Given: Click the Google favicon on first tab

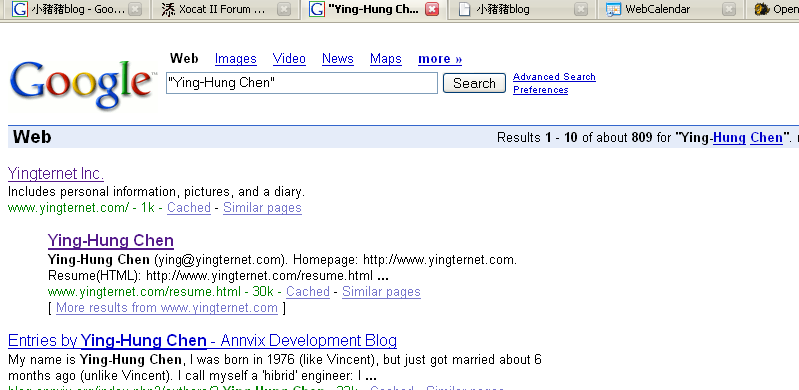Looking at the screenshot, I should (x=19, y=9).
